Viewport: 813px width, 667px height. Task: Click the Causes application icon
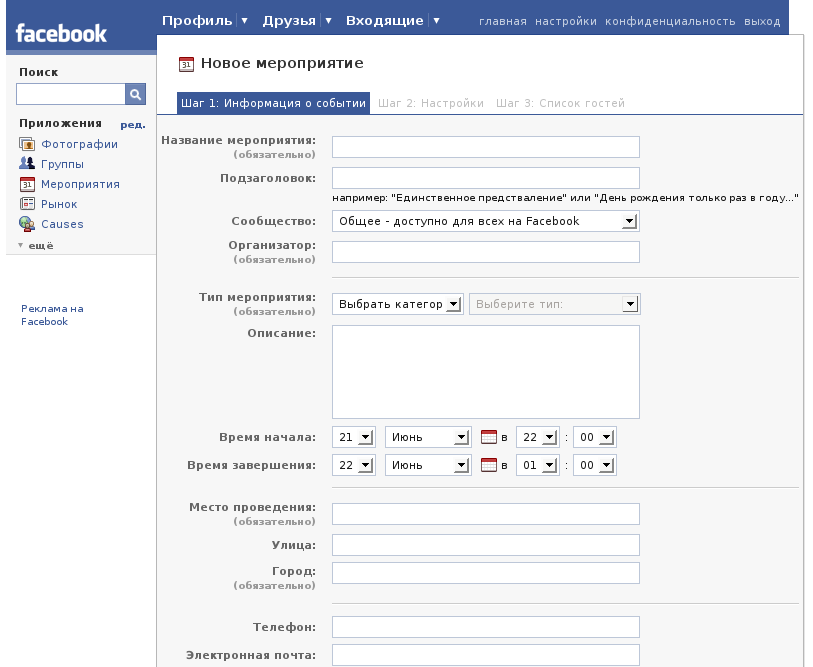27,224
